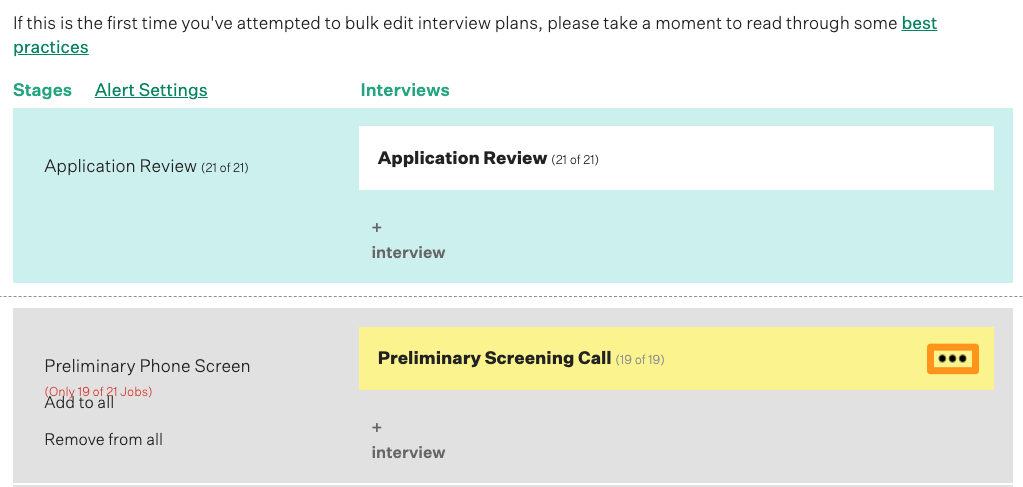Open Alert Settings
This screenshot has height=487, width=1023.
point(151,90)
